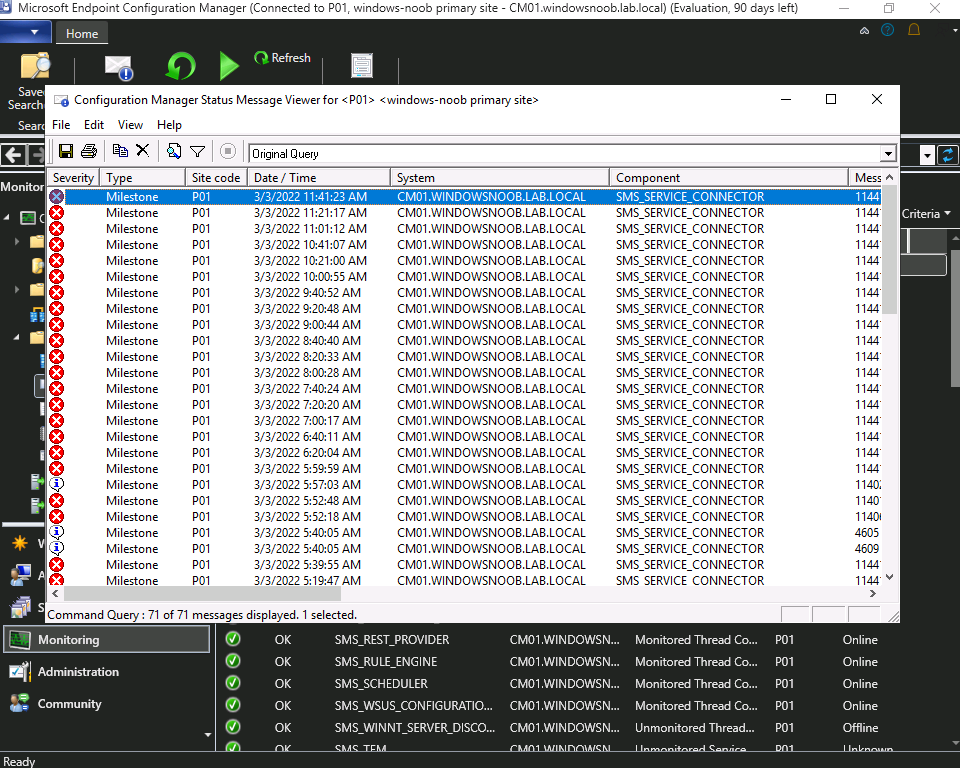Click the Administration workspace icon
960x768 pixels.
[20, 672]
